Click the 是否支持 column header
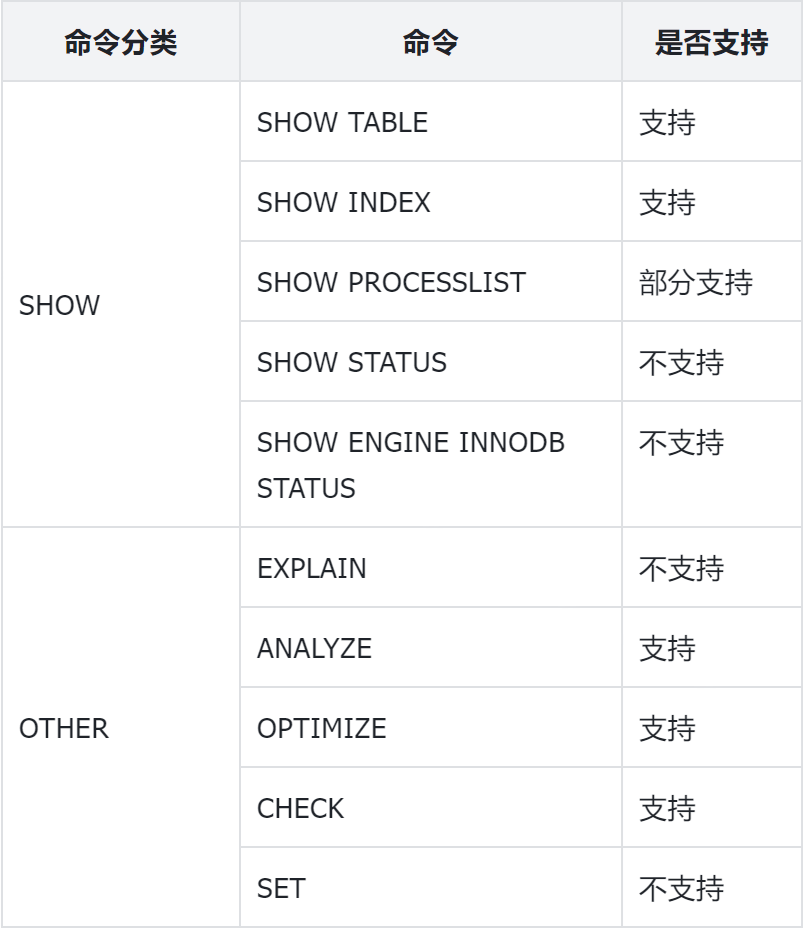Screen dimensions: 803x929 click(x=711, y=43)
